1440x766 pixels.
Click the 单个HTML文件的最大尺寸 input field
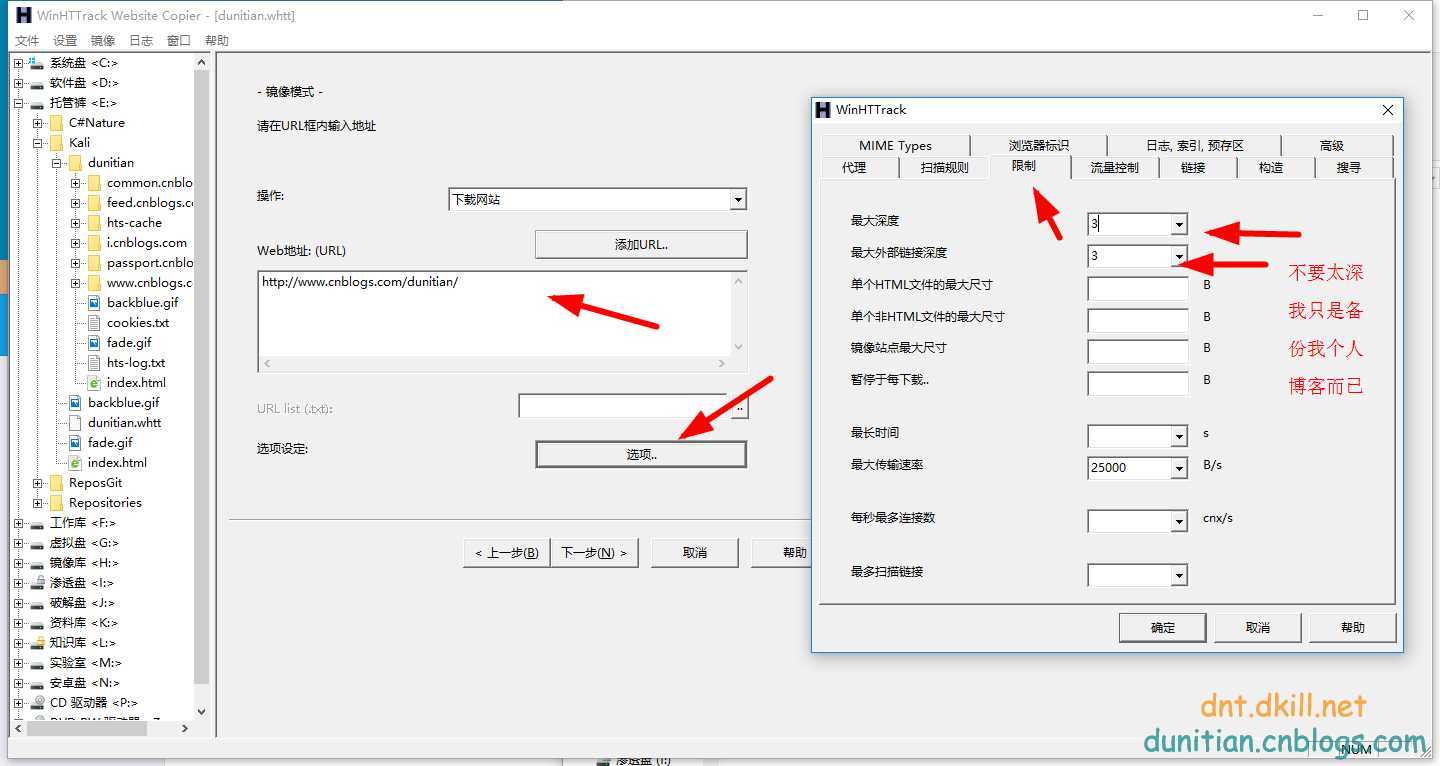pyautogui.click(x=1138, y=289)
